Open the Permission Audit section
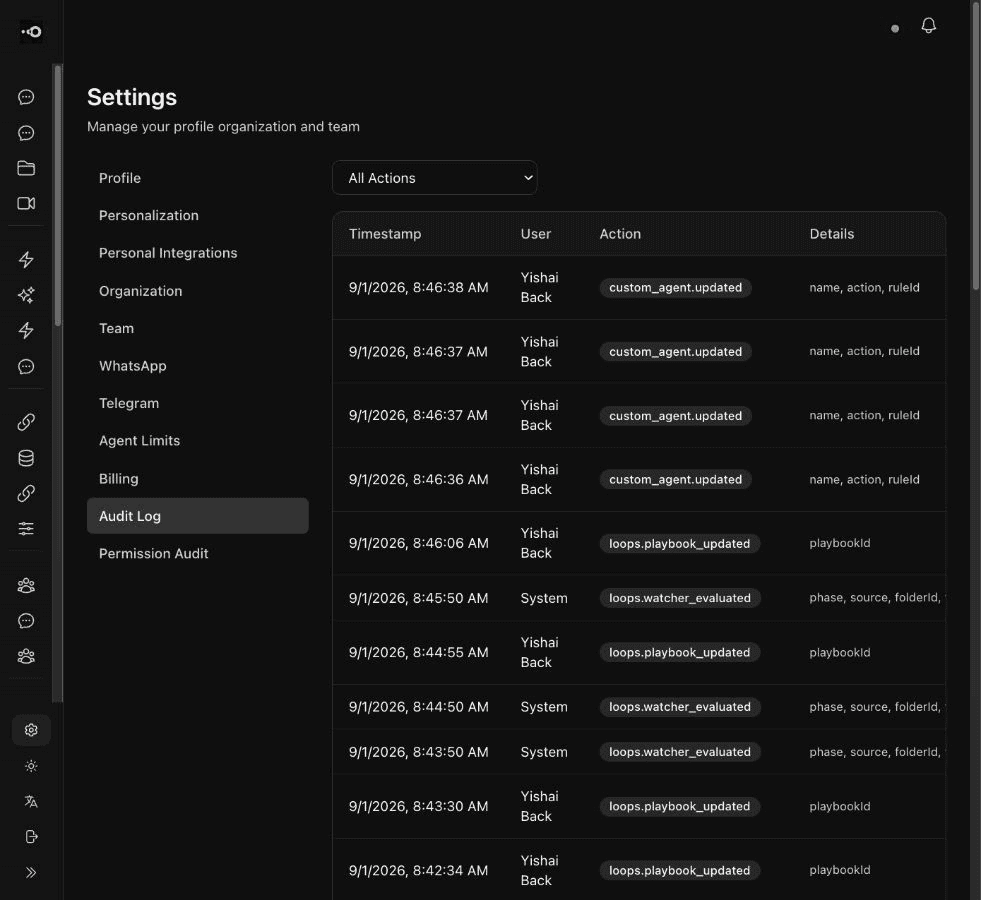Viewport: 981px width, 900px height. coord(198,554)
